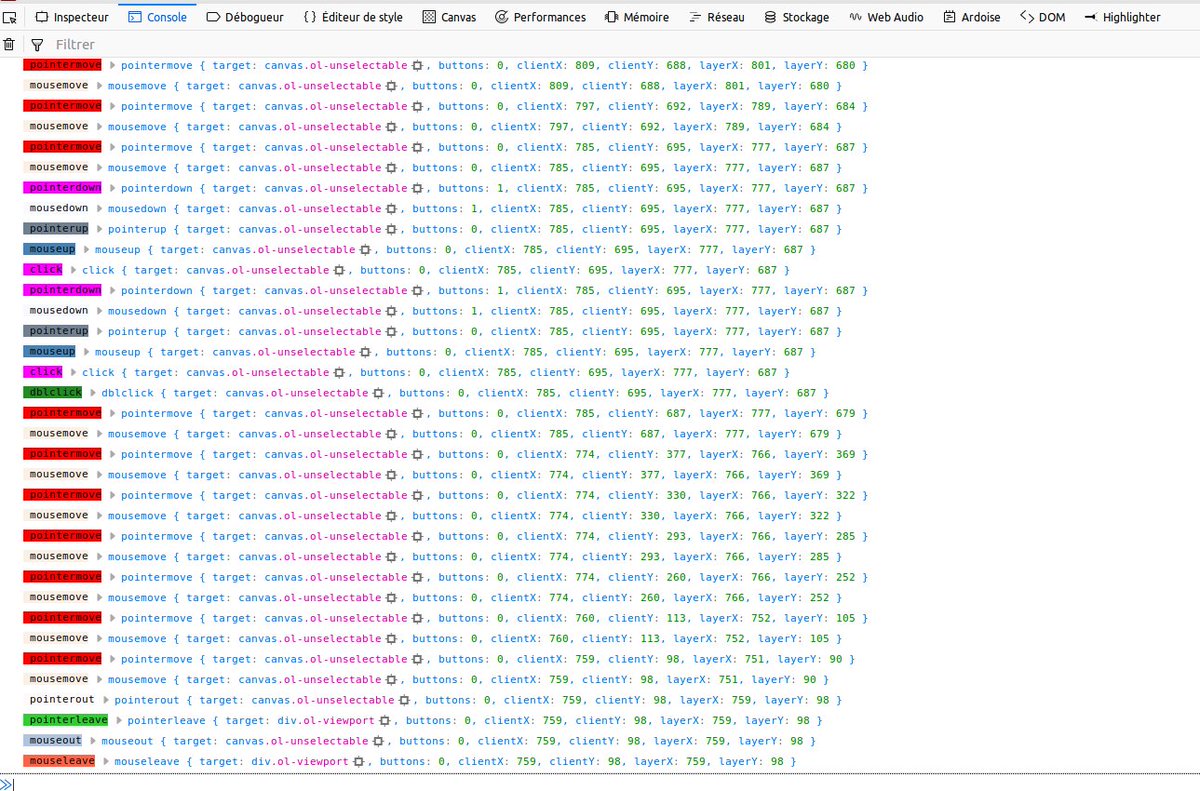
Task: Open the DOM tab
Action: click(1043, 17)
